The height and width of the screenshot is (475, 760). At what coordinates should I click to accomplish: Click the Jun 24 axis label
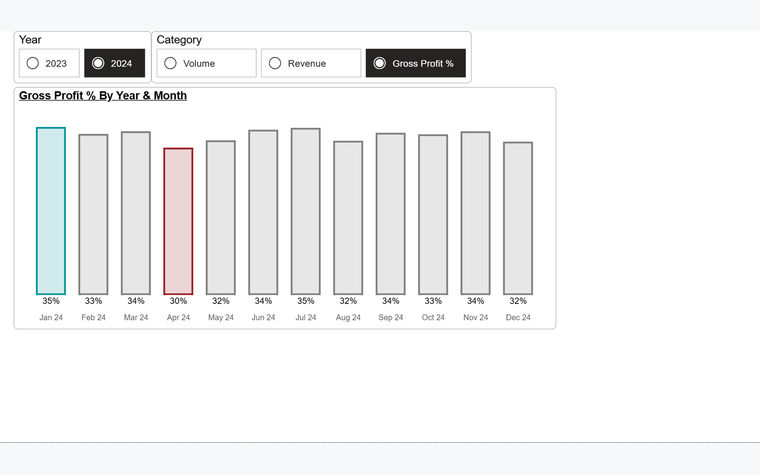(x=263, y=317)
